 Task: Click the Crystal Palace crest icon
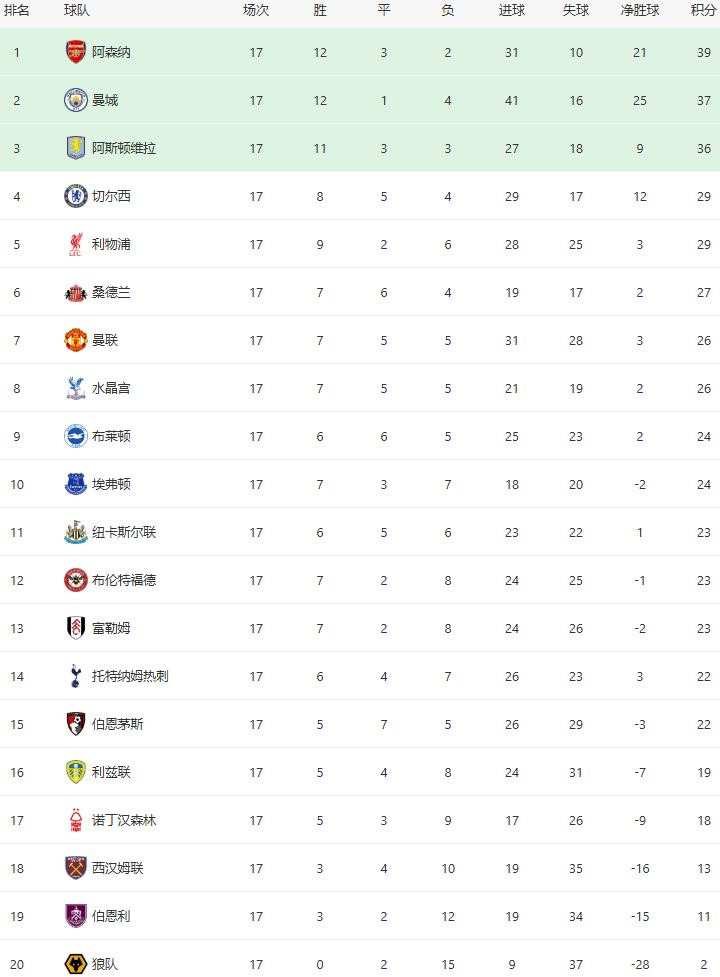point(76,388)
